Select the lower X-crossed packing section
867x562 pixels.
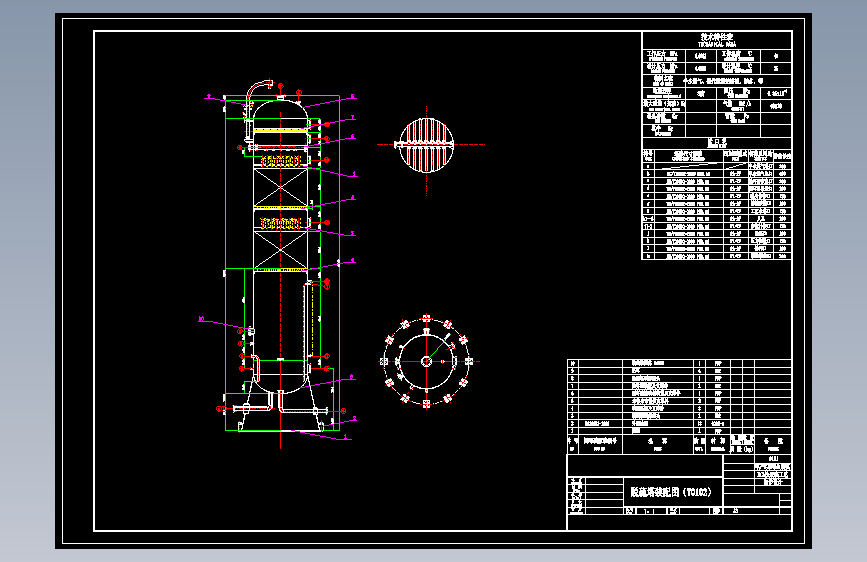pyautogui.click(x=280, y=250)
